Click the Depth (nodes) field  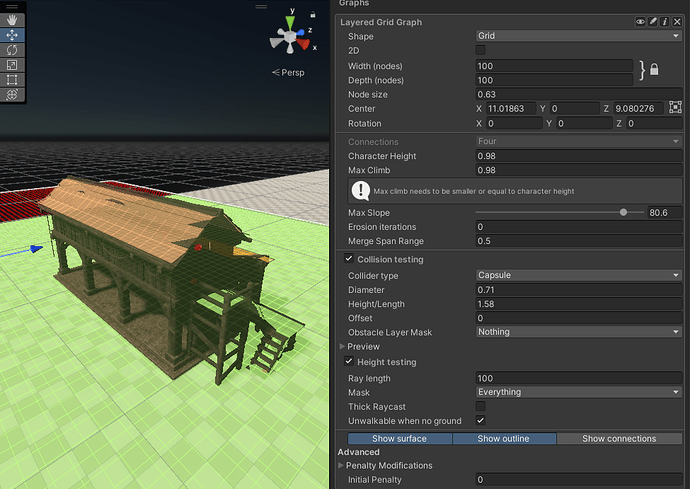tap(554, 80)
